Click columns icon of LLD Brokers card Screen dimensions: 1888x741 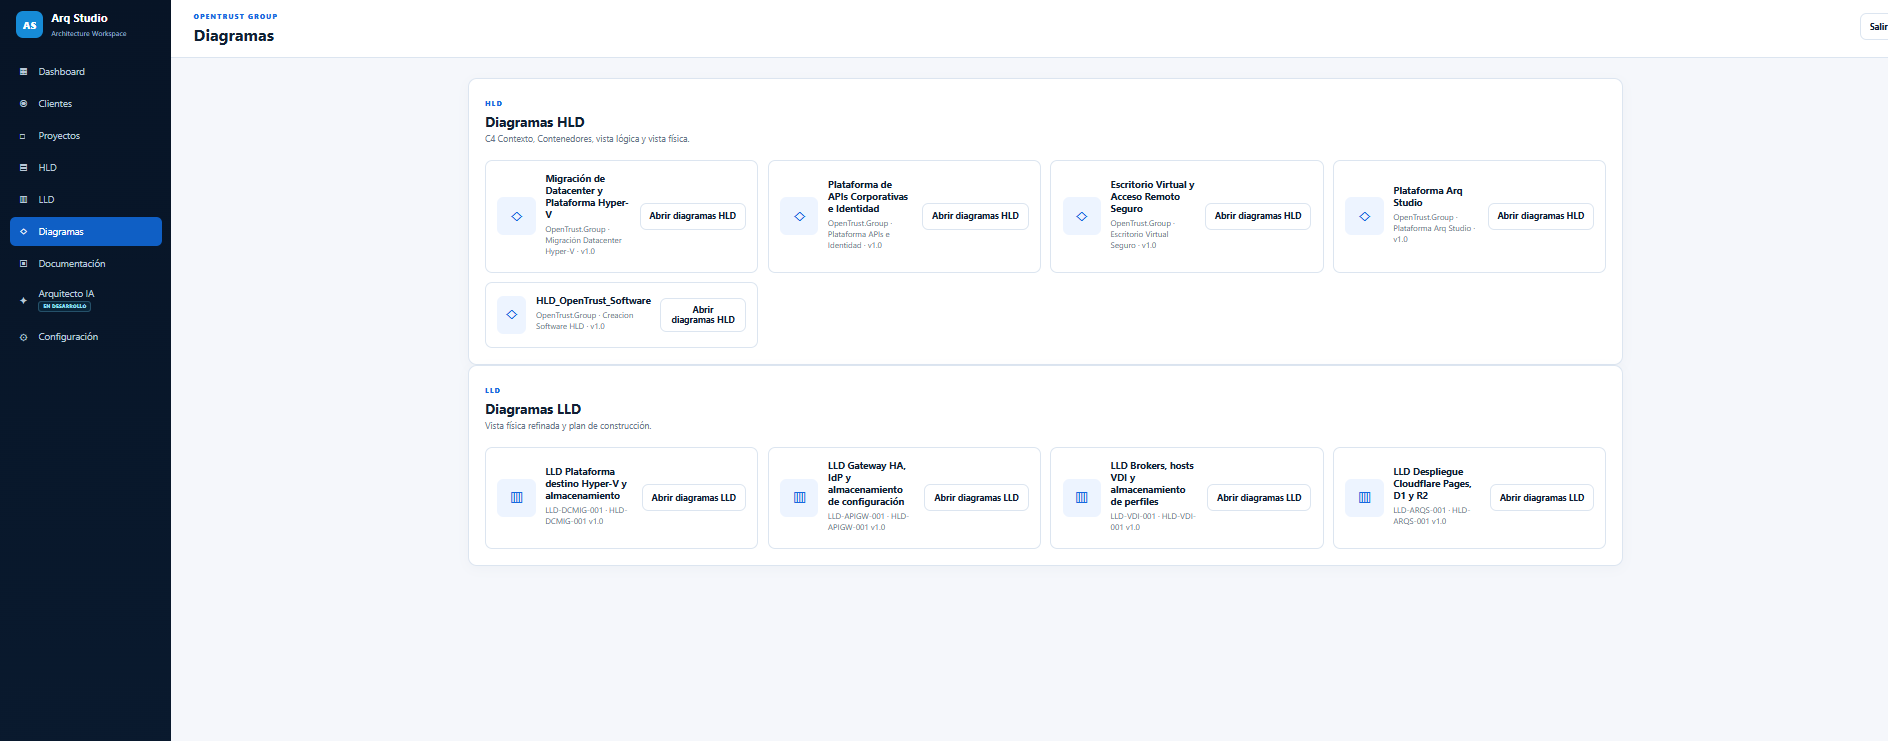[1082, 498]
